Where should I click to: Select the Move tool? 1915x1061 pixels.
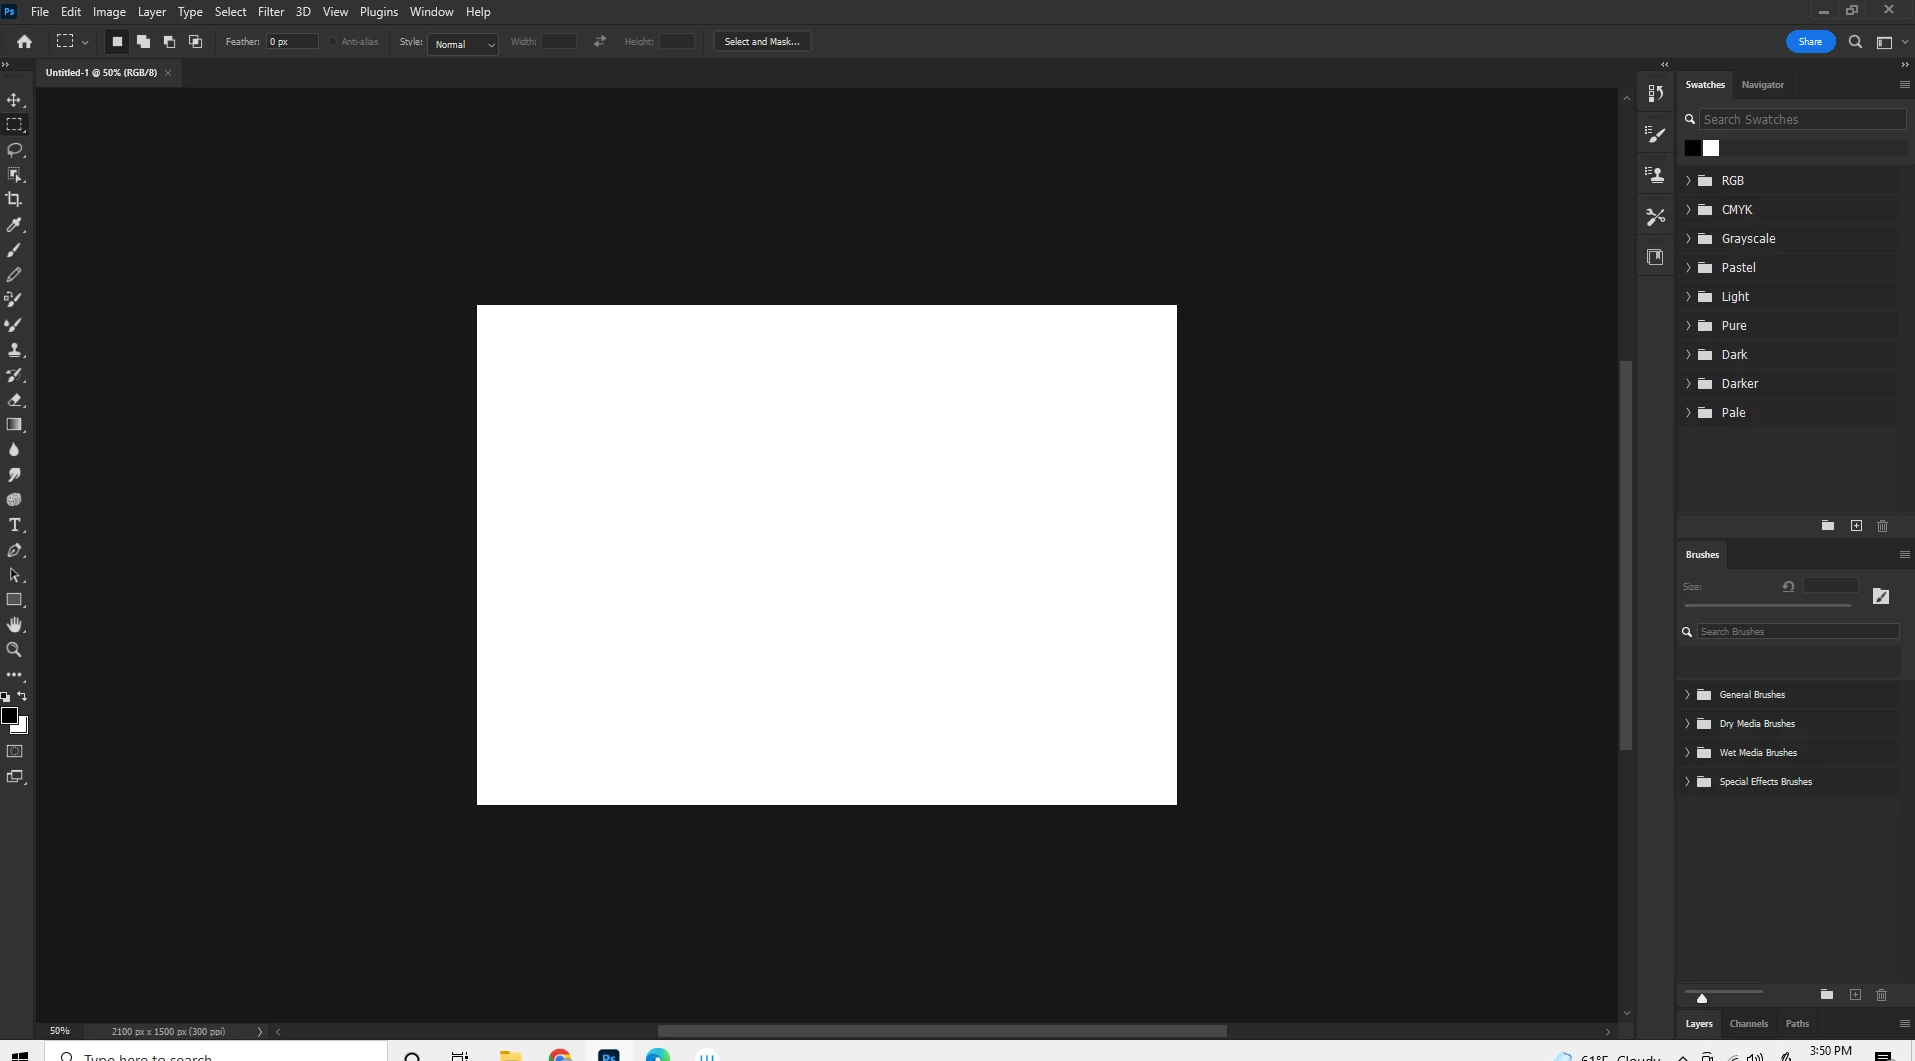[x=14, y=100]
